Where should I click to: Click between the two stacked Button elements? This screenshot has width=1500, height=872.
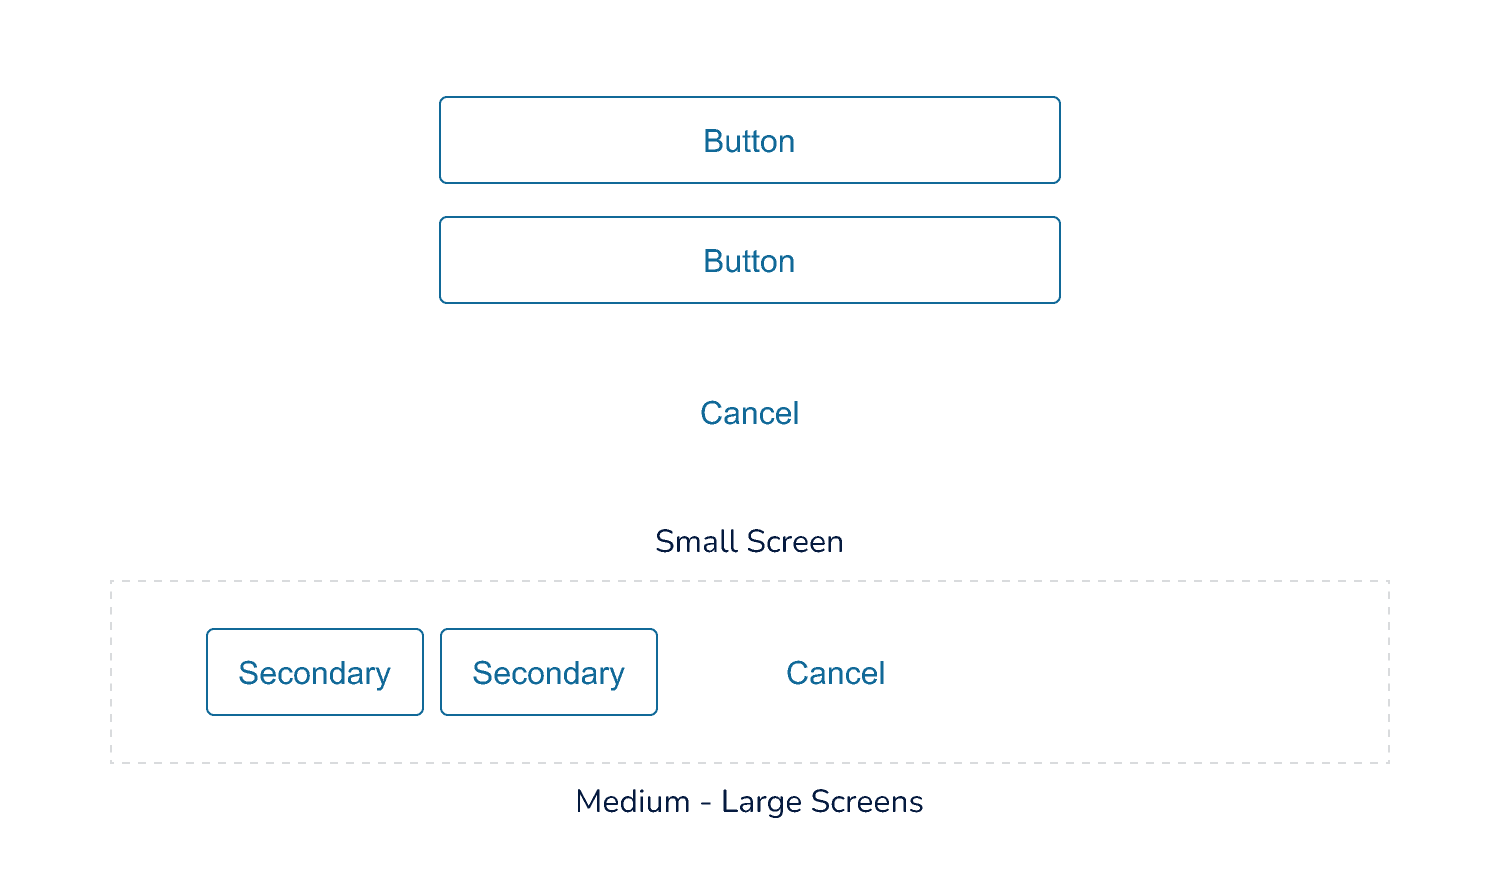[x=749, y=200]
